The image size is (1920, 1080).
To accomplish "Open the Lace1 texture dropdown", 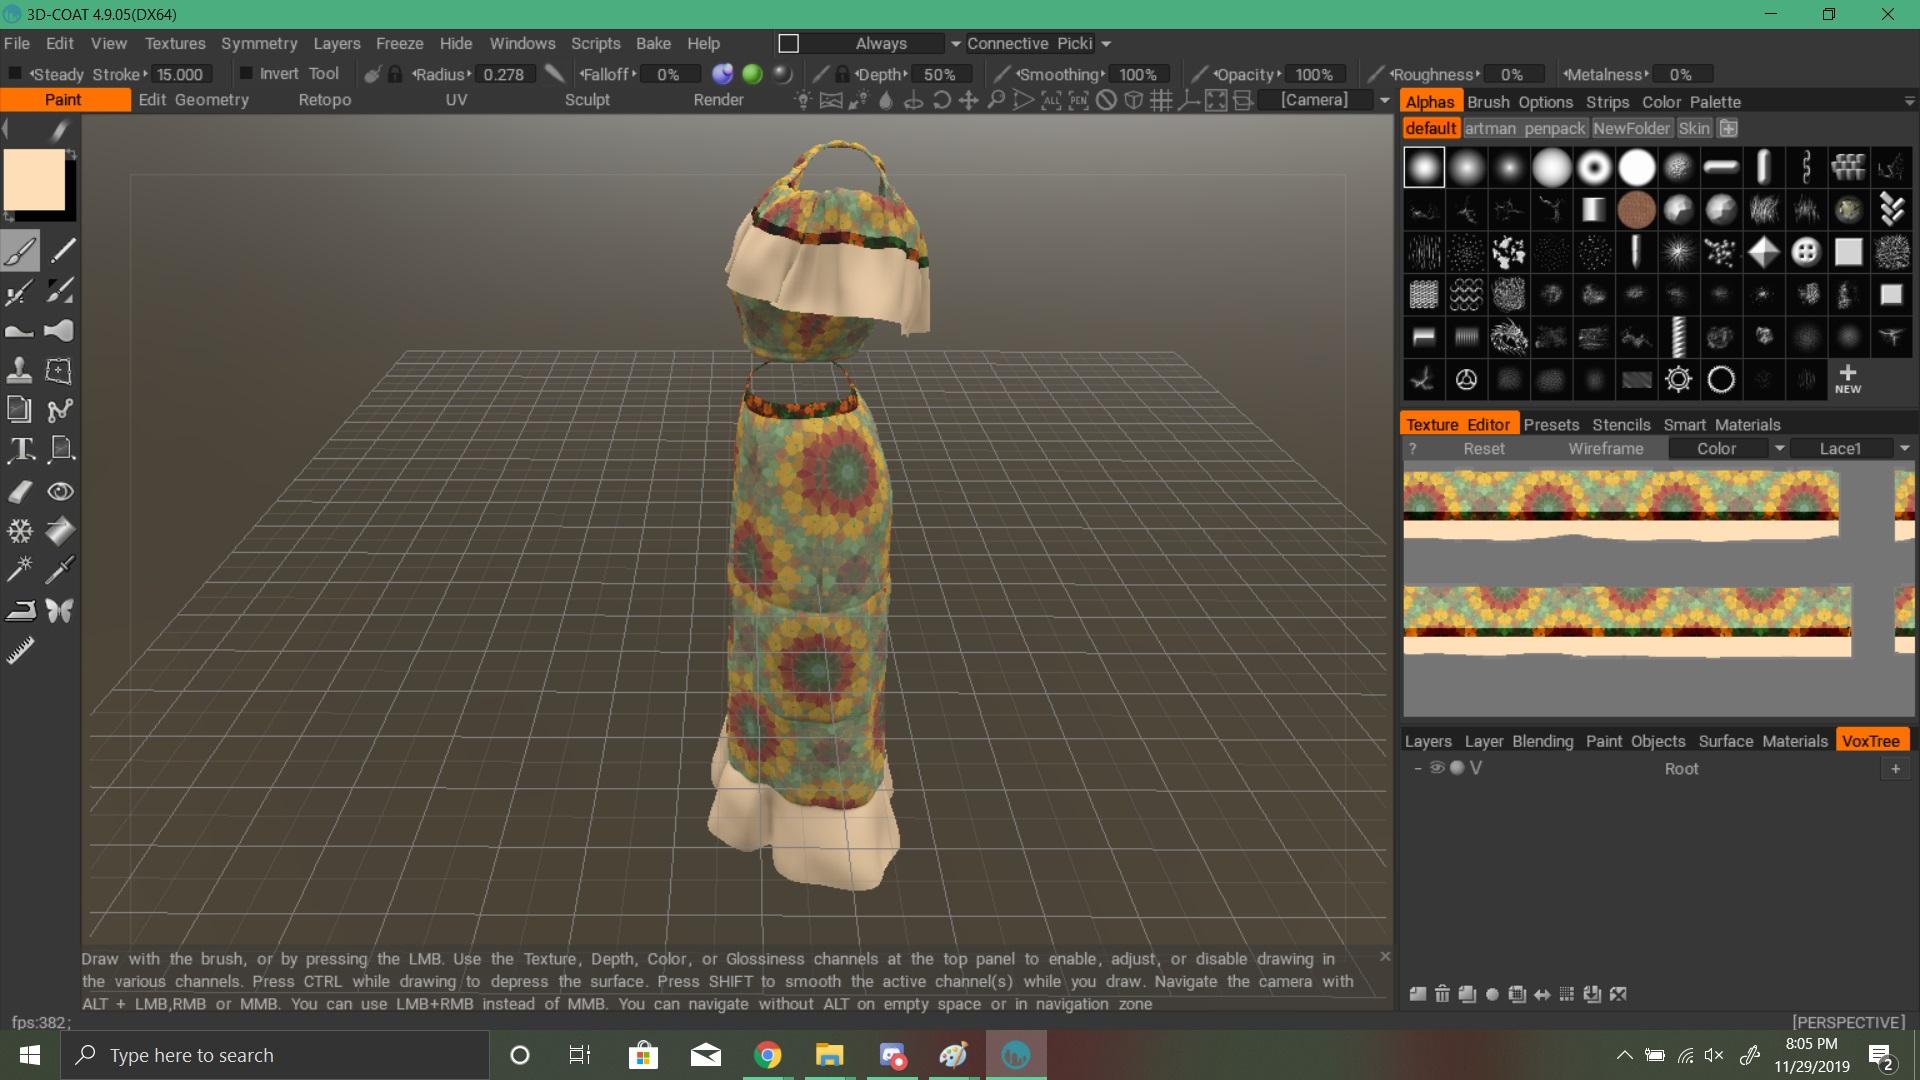I will (x=1904, y=449).
